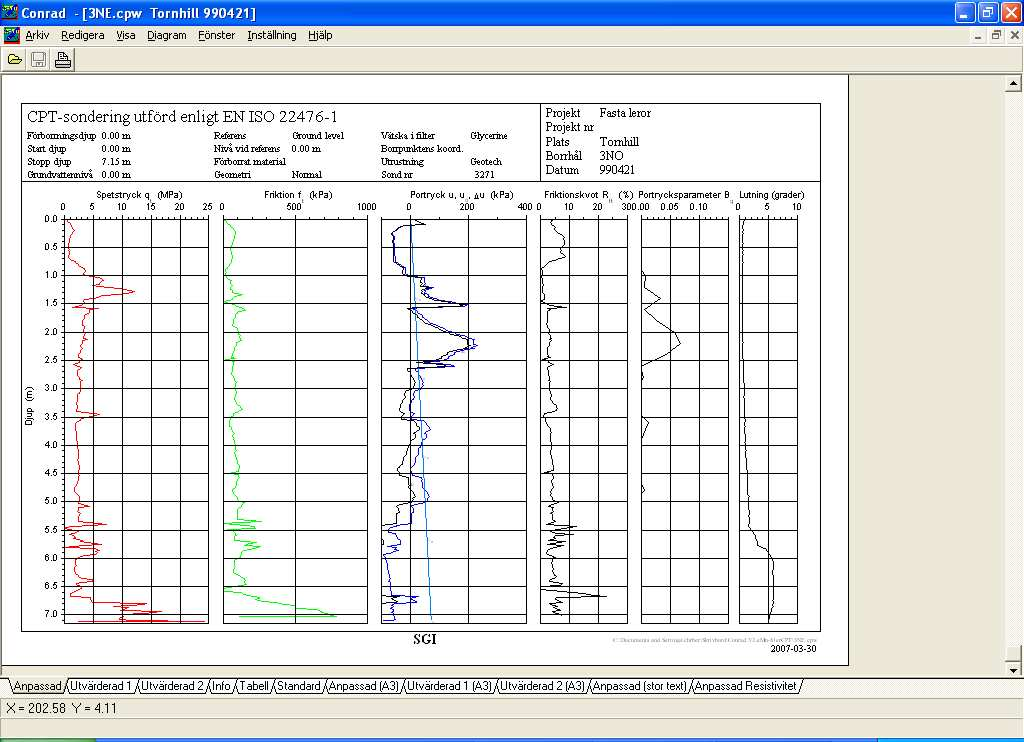Open the Arkiv menu
This screenshot has width=1024, height=742.
coord(37,35)
